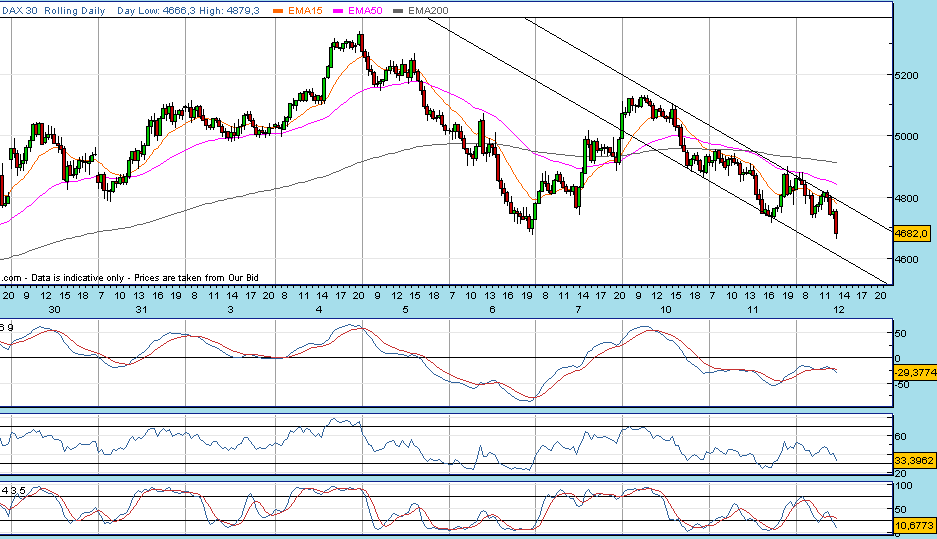The image size is (937, 539).
Task: Select the EMA50 legend label
Action: coord(365,11)
